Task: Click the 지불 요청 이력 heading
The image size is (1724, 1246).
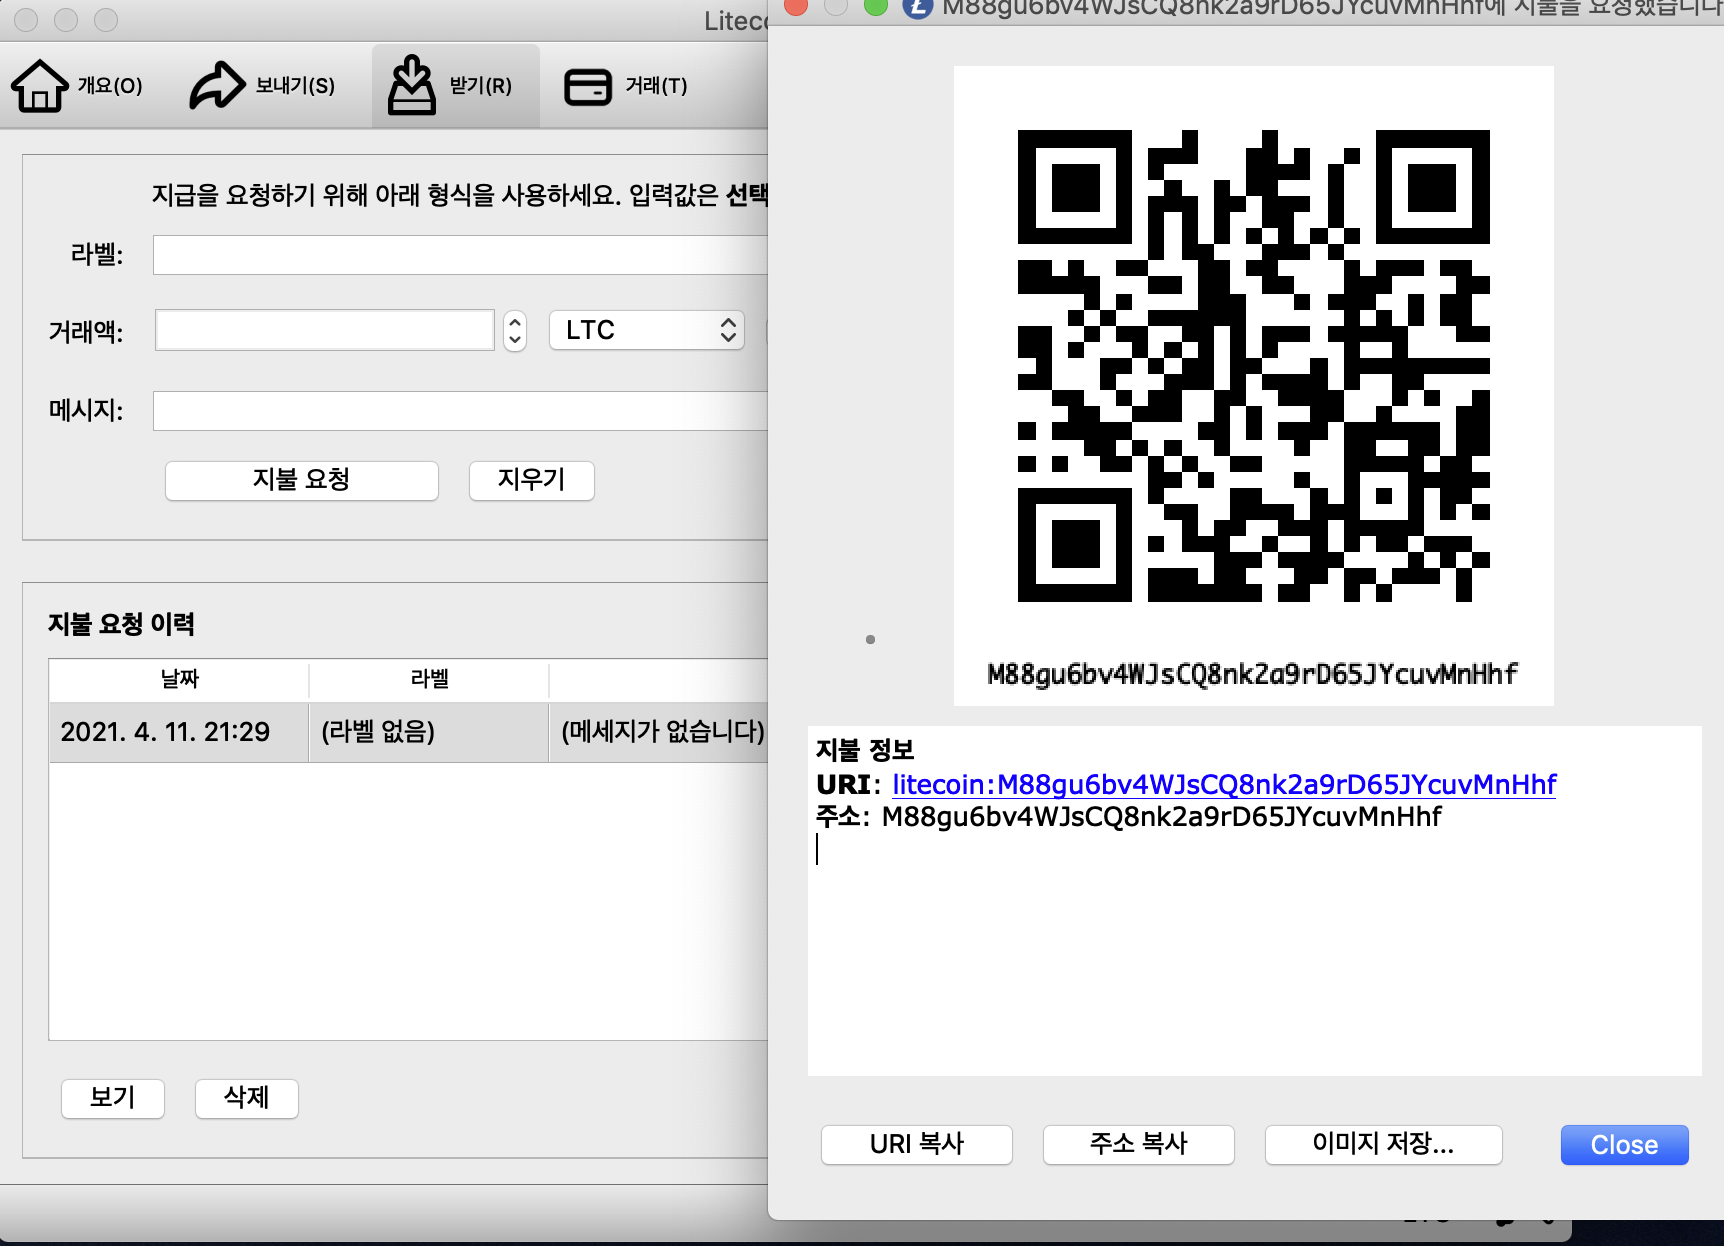Action: 122,624
